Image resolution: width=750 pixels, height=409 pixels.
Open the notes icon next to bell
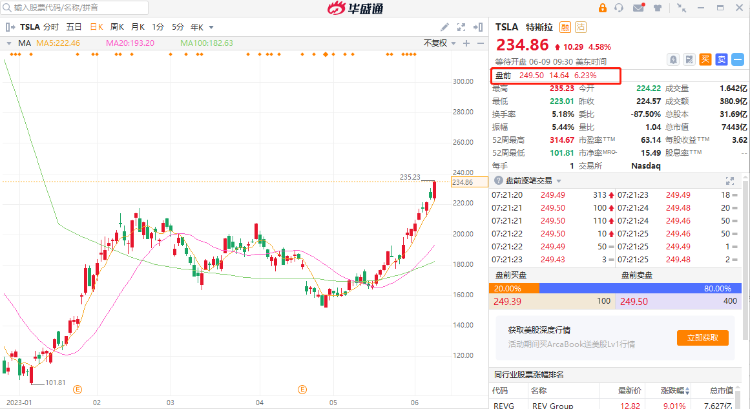point(689,60)
